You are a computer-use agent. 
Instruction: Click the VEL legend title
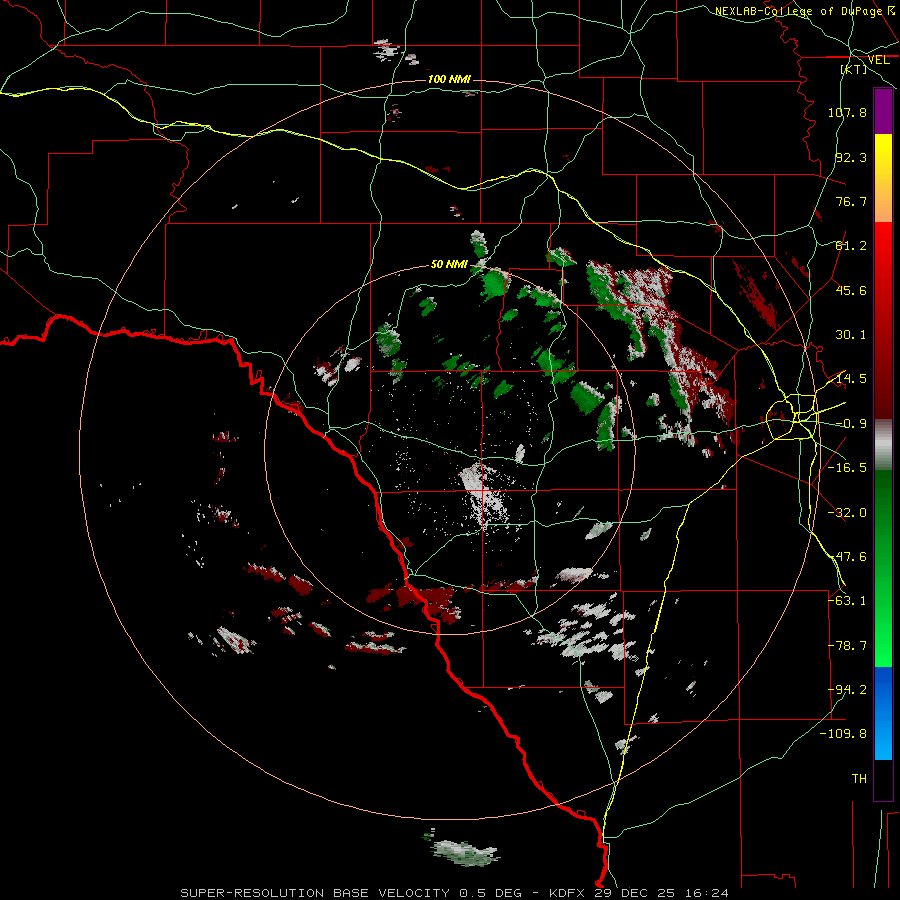point(878,60)
